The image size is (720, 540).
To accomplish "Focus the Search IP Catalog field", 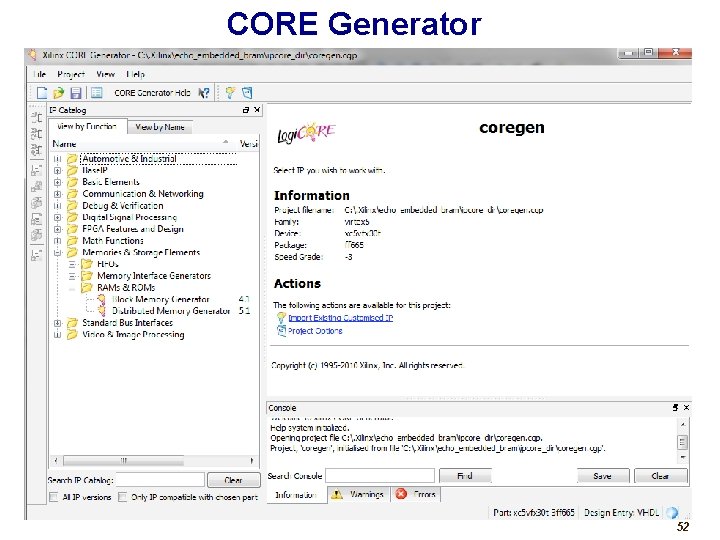I will pos(160,480).
